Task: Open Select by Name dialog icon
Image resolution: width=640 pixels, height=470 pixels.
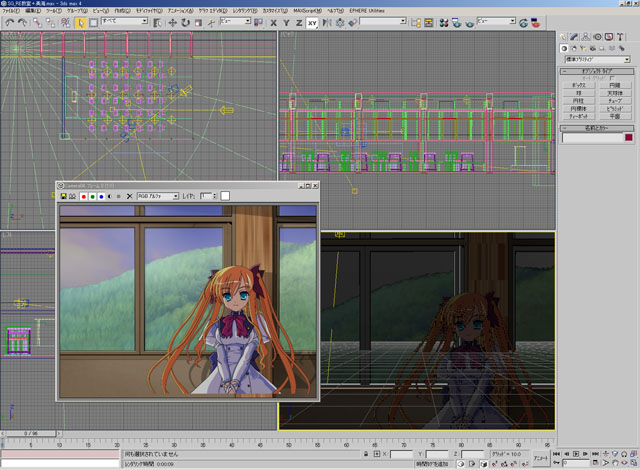Action: tap(157, 23)
